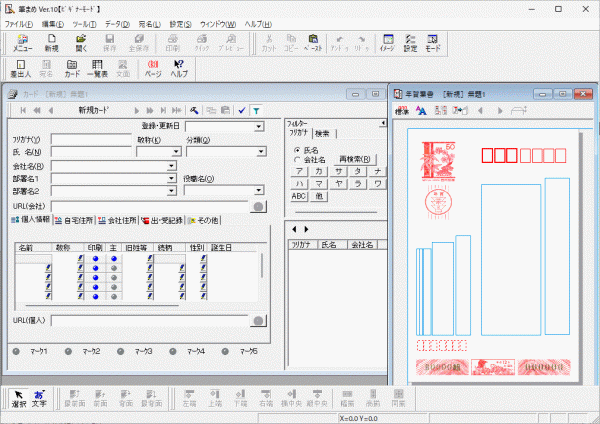The height and width of the screenshot is (424, 600).
Task: Open the 役職名 dropdown
Action: [x=259, y=190]
